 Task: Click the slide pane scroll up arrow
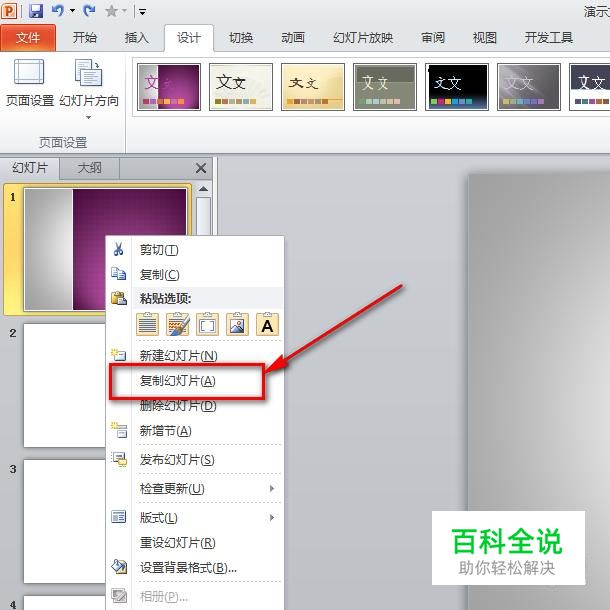[x=203, y=189]
